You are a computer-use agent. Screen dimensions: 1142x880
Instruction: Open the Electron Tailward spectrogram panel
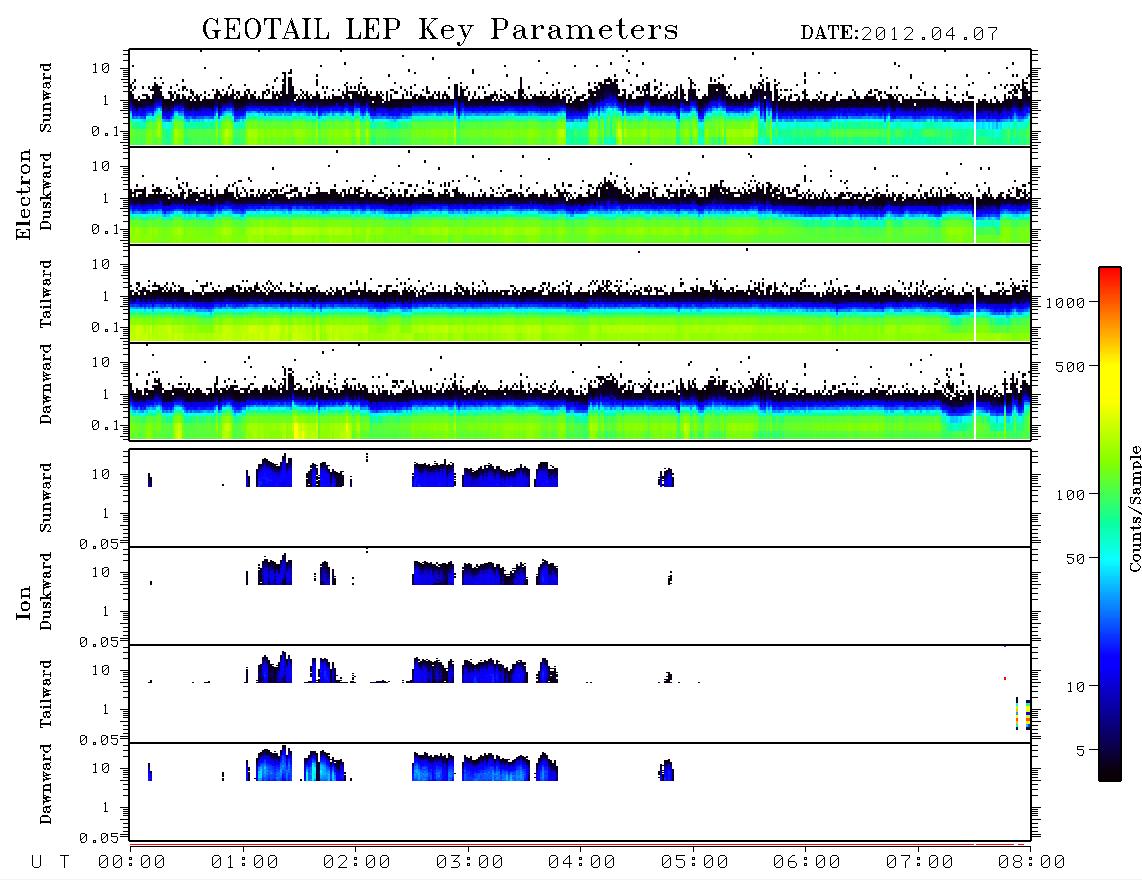point(580,294)
